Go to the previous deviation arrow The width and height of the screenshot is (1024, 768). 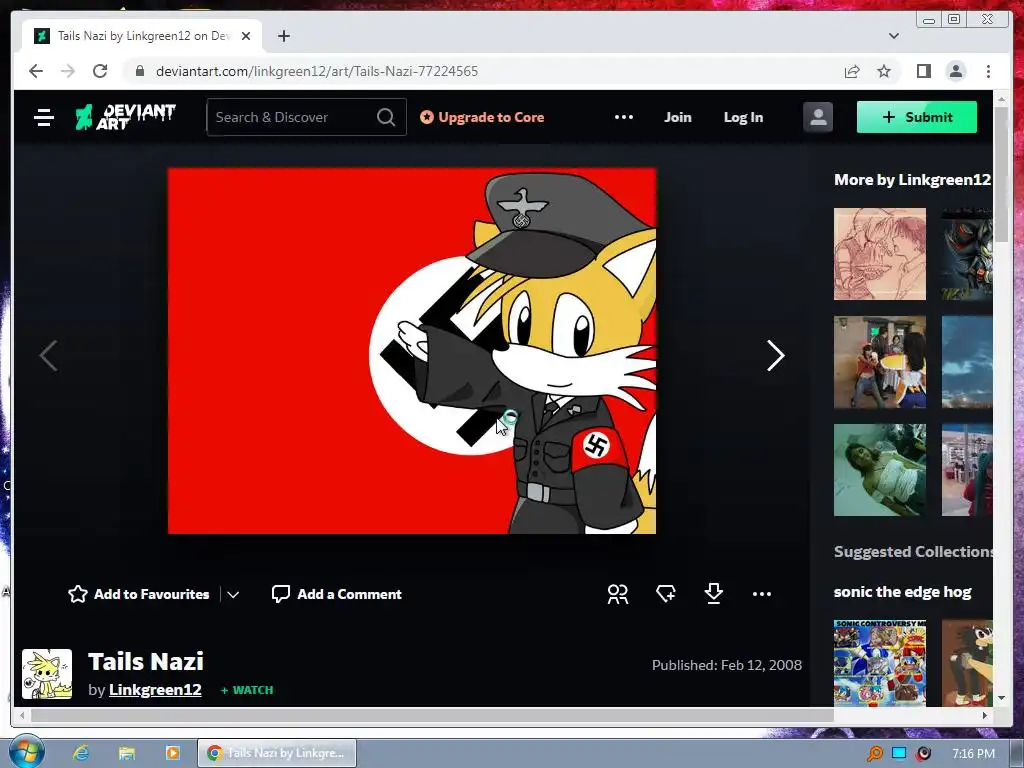pyautogui.click(x=49, y=356)
